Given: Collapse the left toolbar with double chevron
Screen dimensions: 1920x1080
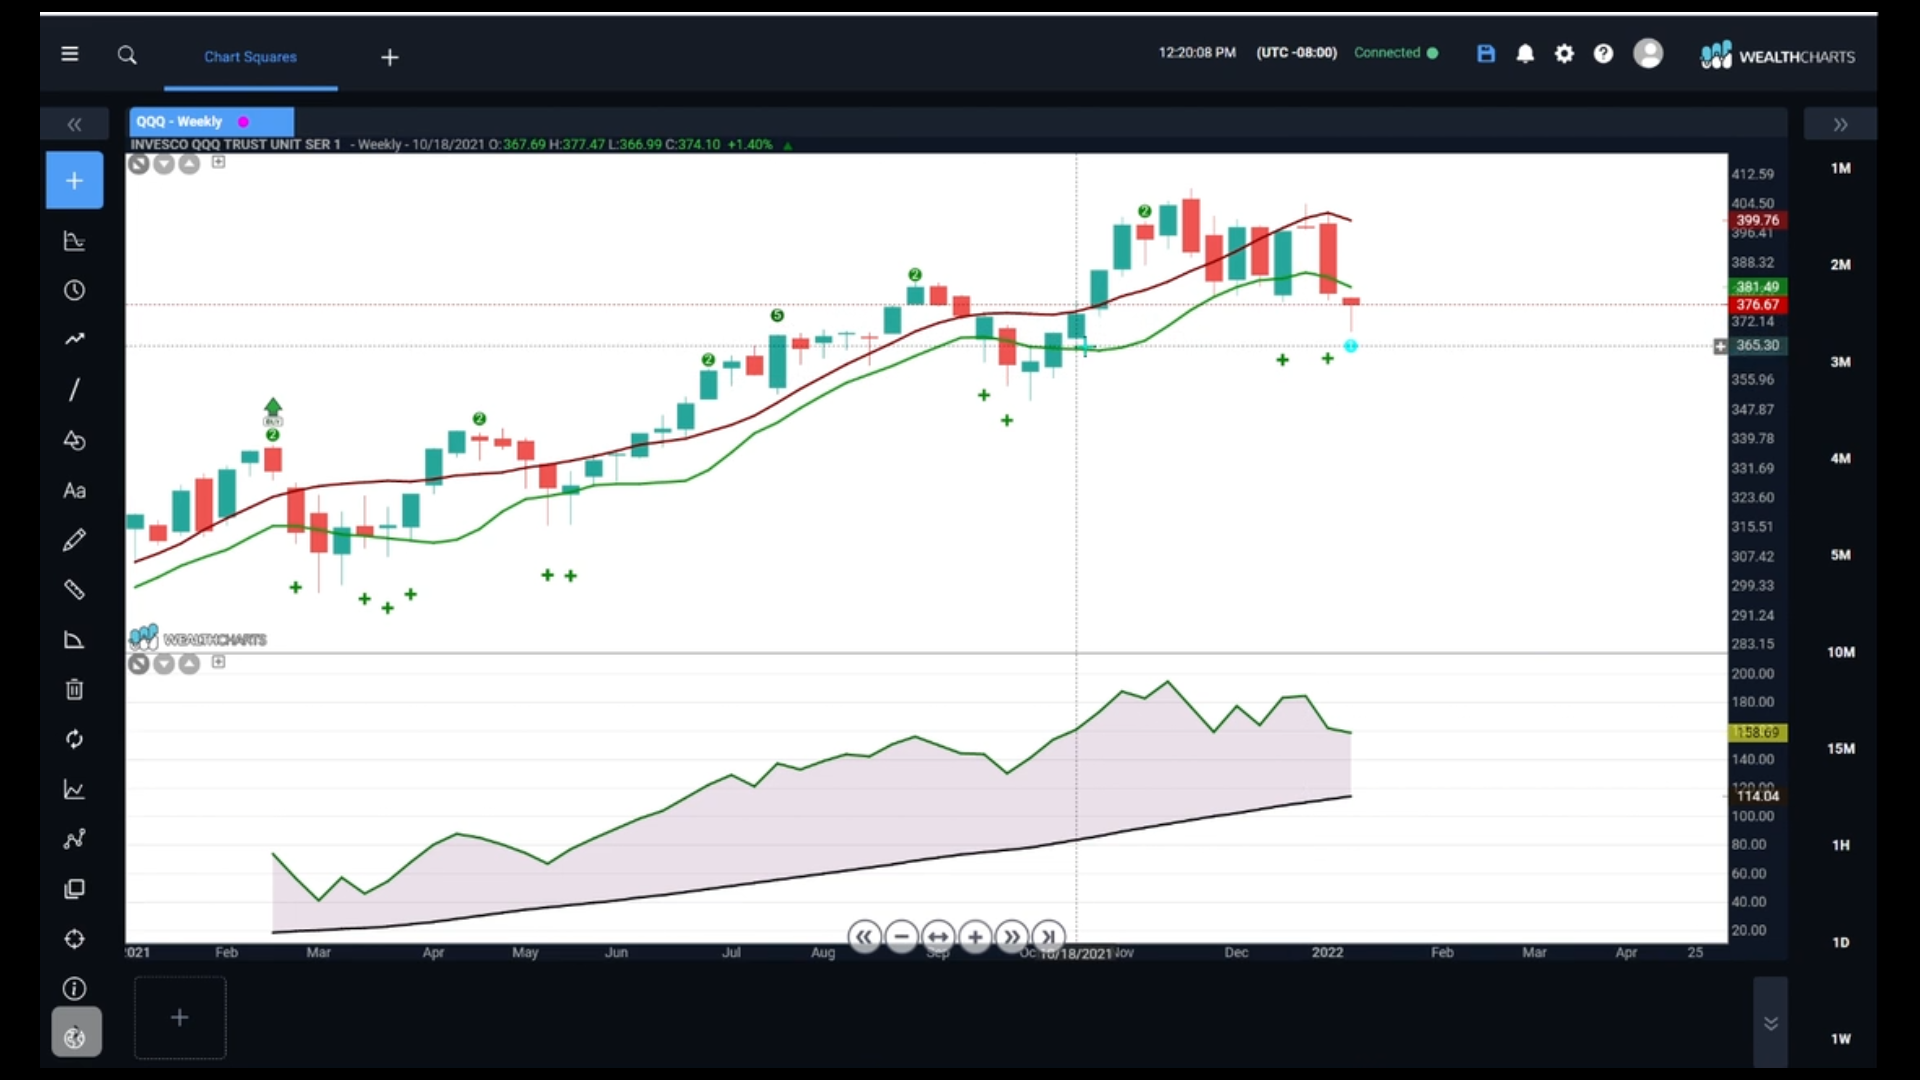Looking at the screenshot, I should coord(74,124).
